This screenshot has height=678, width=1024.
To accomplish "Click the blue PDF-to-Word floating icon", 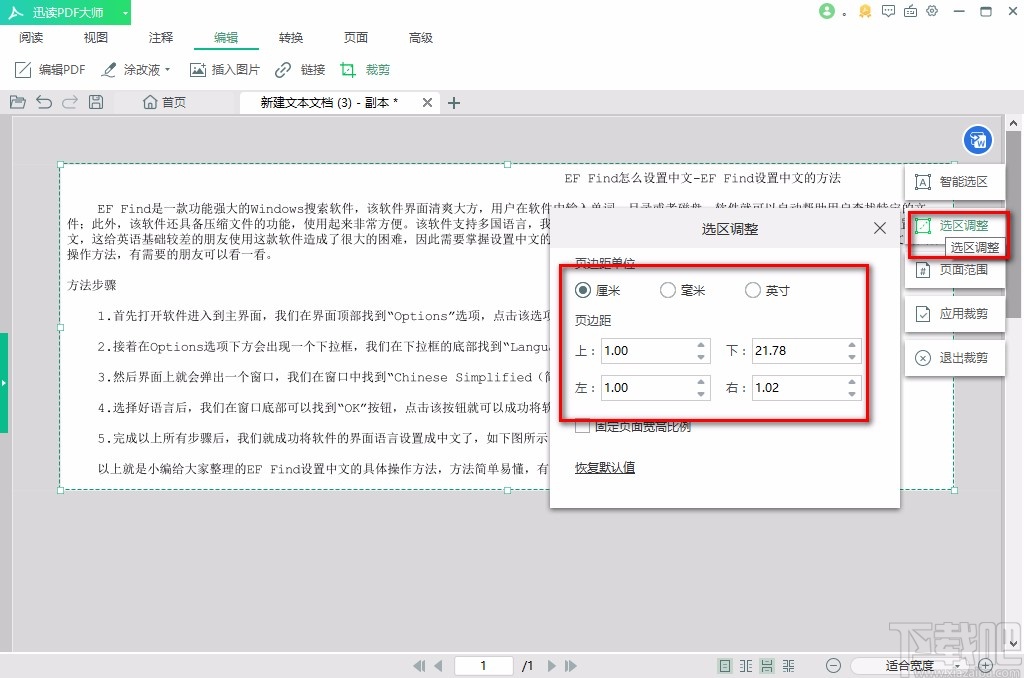I will [978, 140].
